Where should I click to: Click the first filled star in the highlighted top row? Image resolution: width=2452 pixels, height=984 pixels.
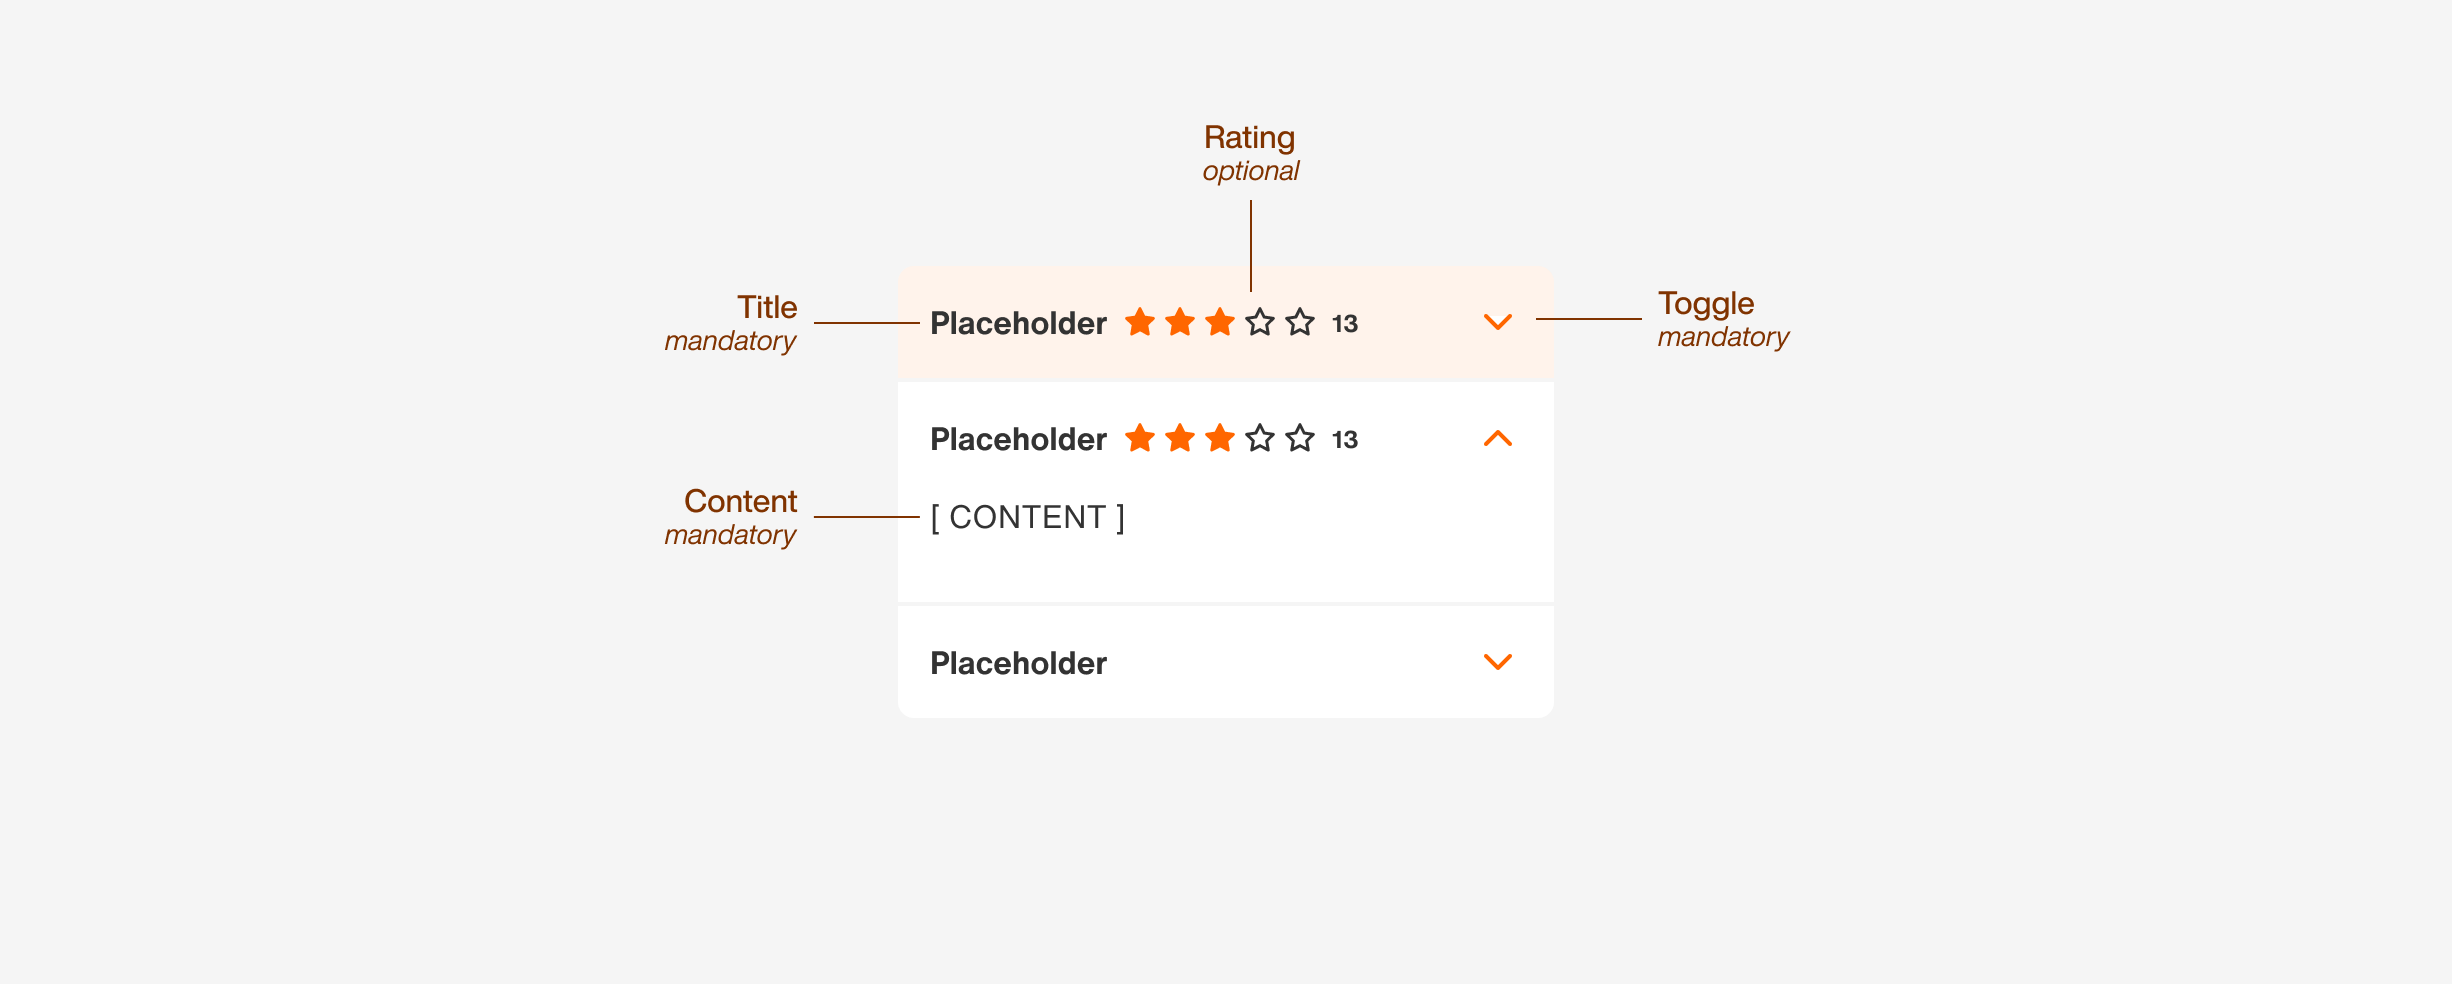1140,322
